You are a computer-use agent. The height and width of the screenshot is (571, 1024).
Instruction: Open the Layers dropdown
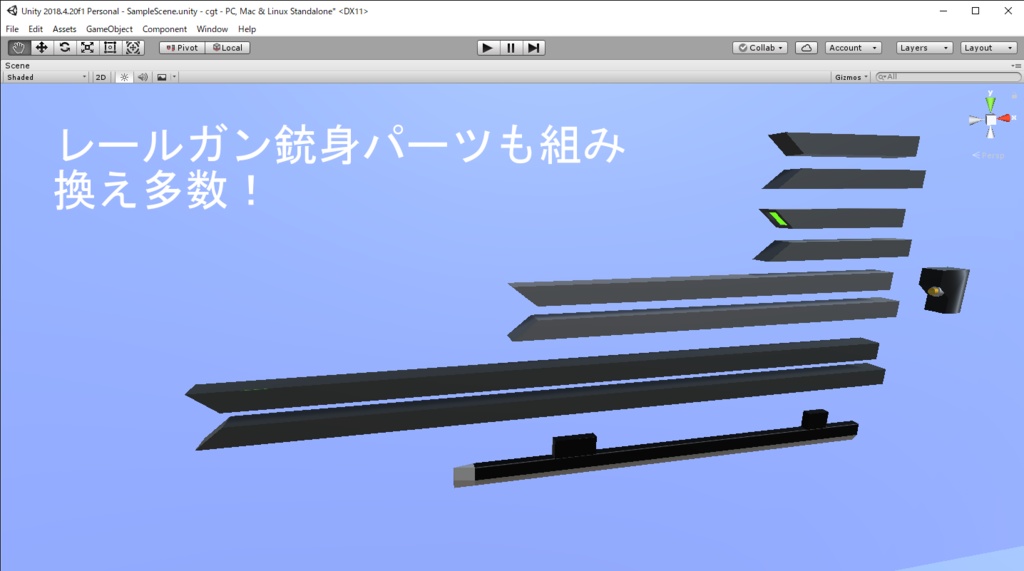(923, 48)
